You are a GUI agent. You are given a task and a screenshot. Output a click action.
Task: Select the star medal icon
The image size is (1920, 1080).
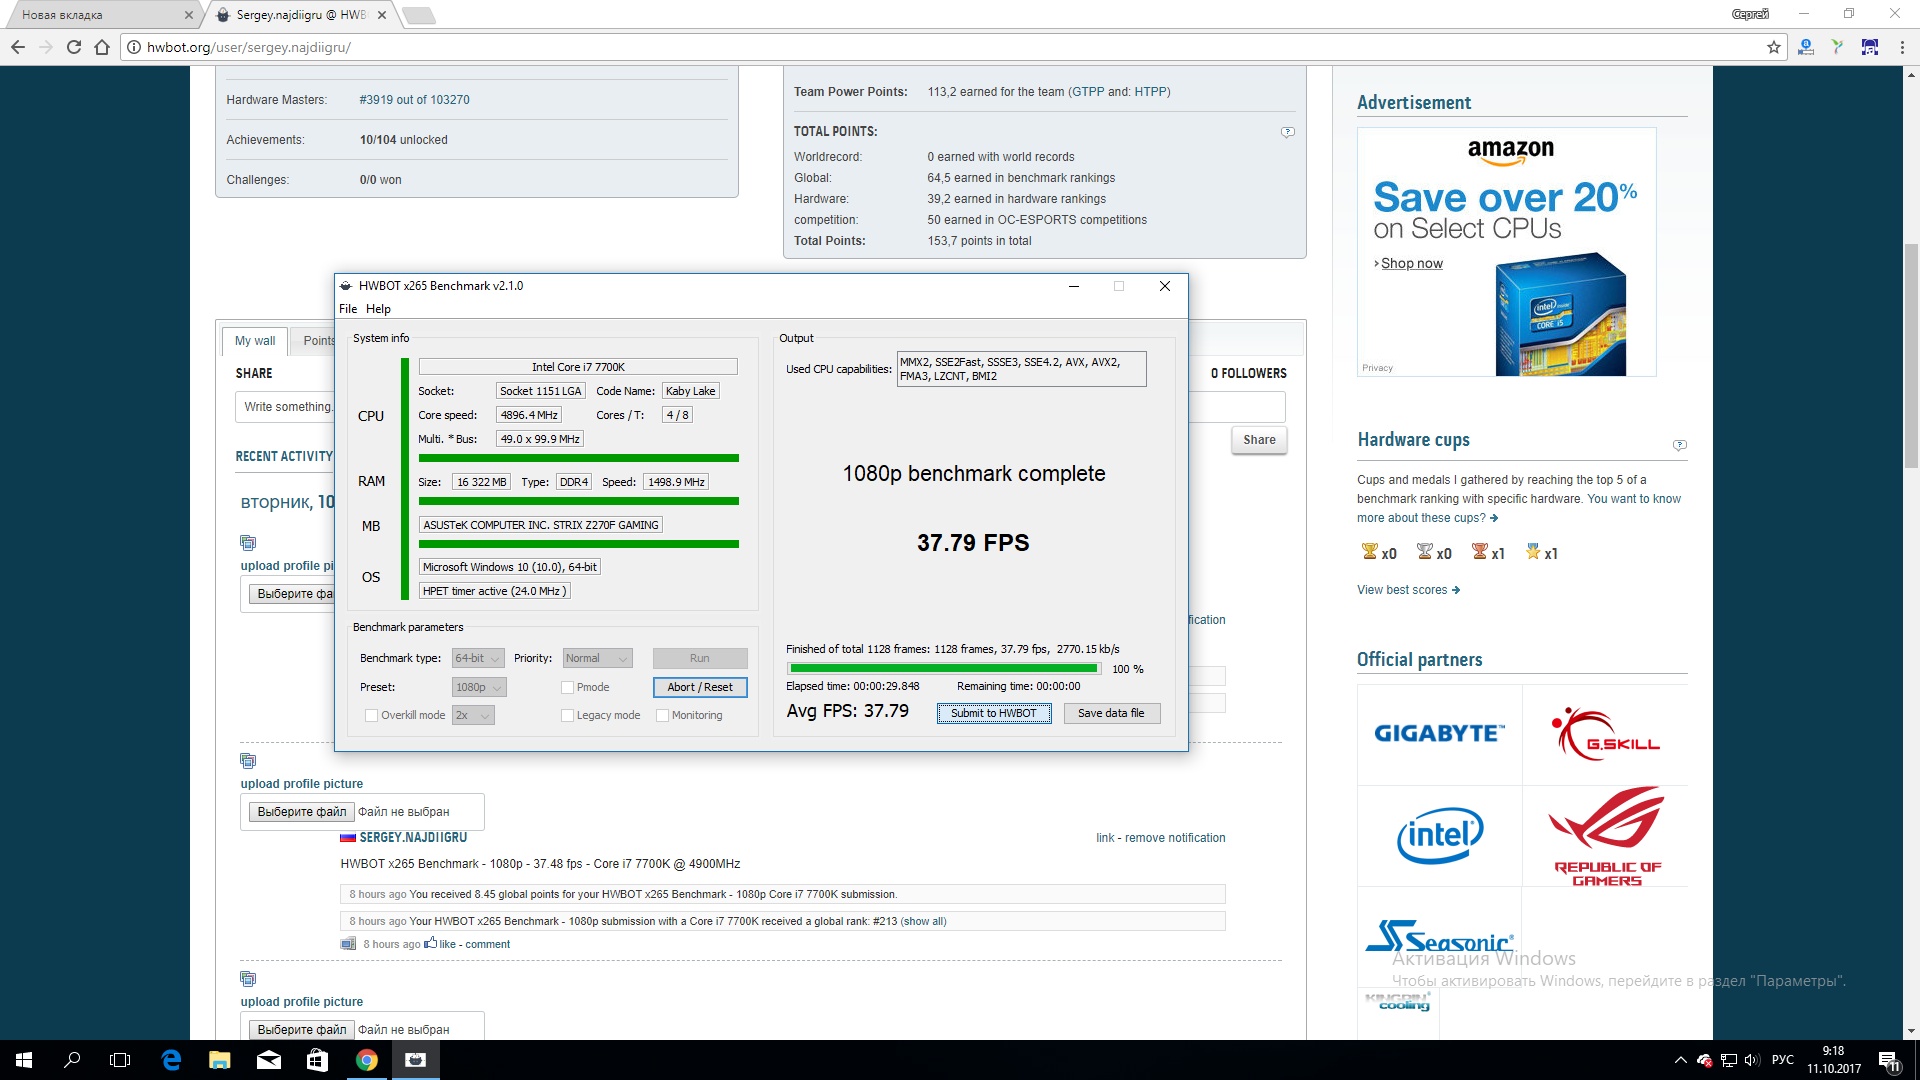(1533, 551)
